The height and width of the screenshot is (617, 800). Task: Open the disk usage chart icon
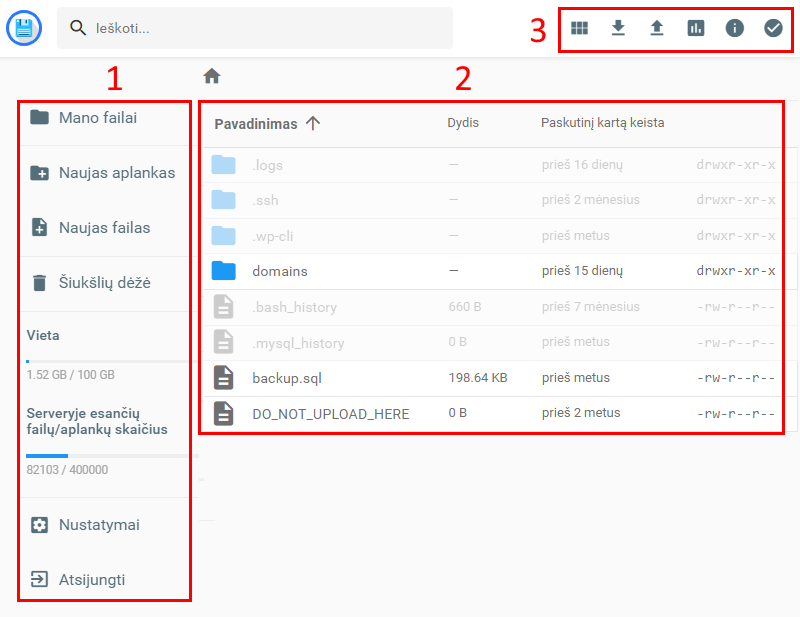coord(695,28)
